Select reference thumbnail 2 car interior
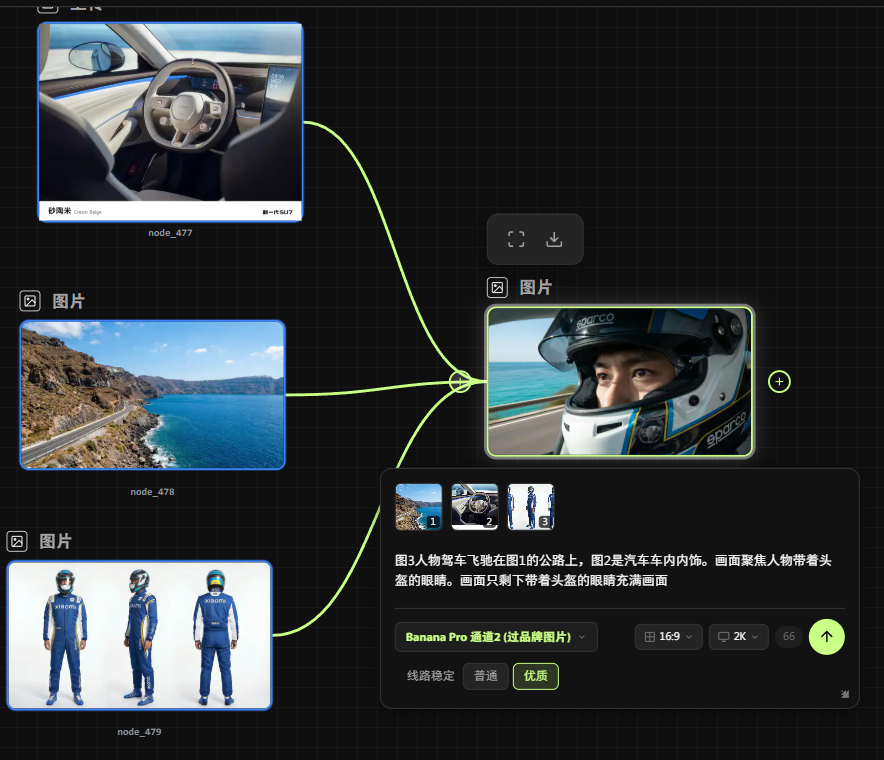This screenshot has width=884, height=760. 475,507
